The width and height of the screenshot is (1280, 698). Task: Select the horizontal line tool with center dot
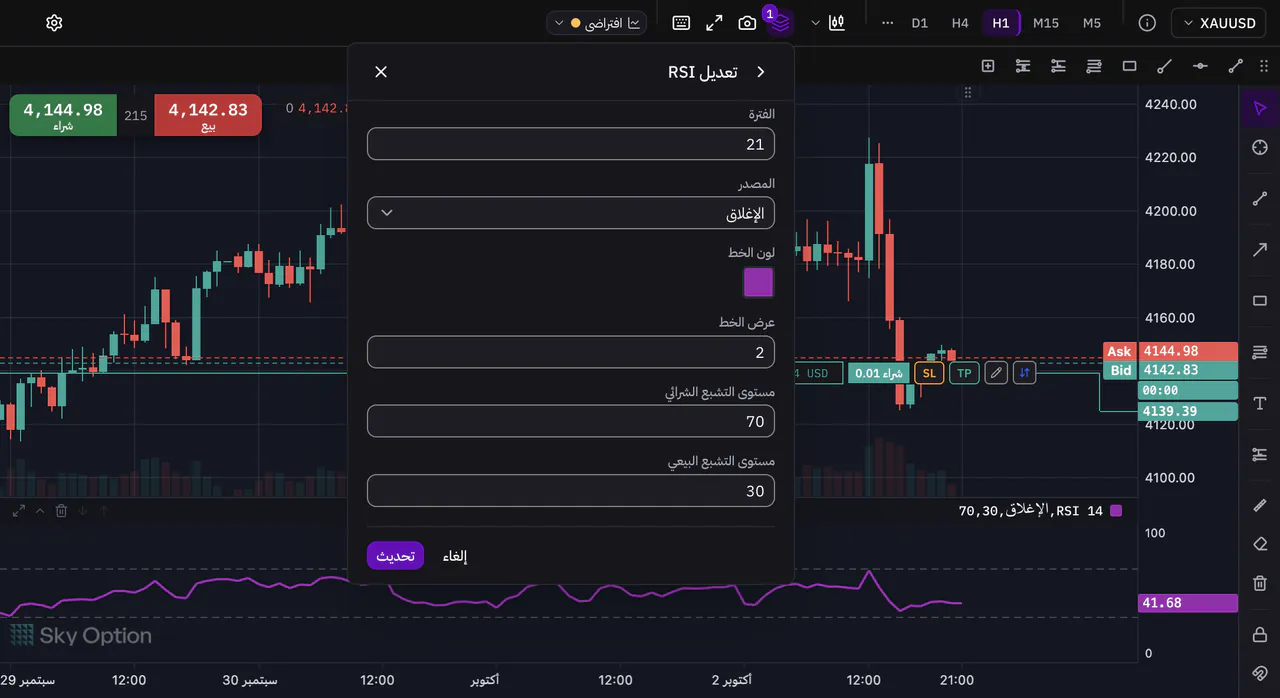[1200, 66]
